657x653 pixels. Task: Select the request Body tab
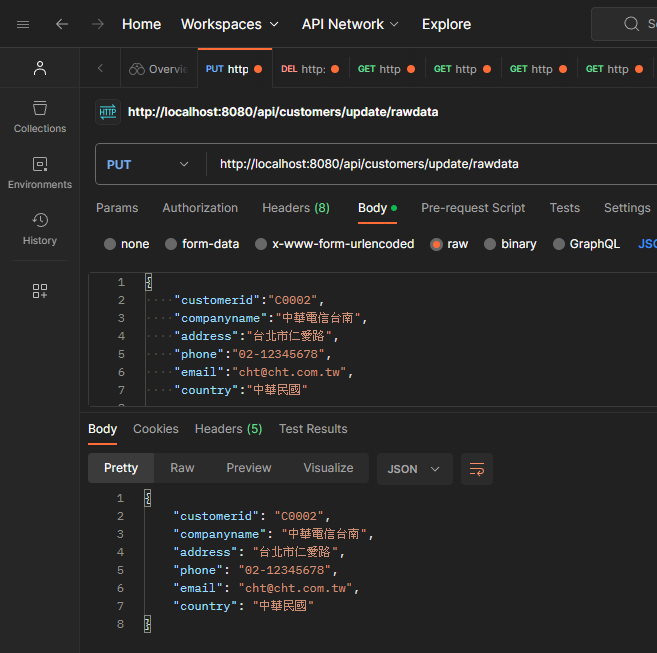pyautogui.click(x=377, y=208)
